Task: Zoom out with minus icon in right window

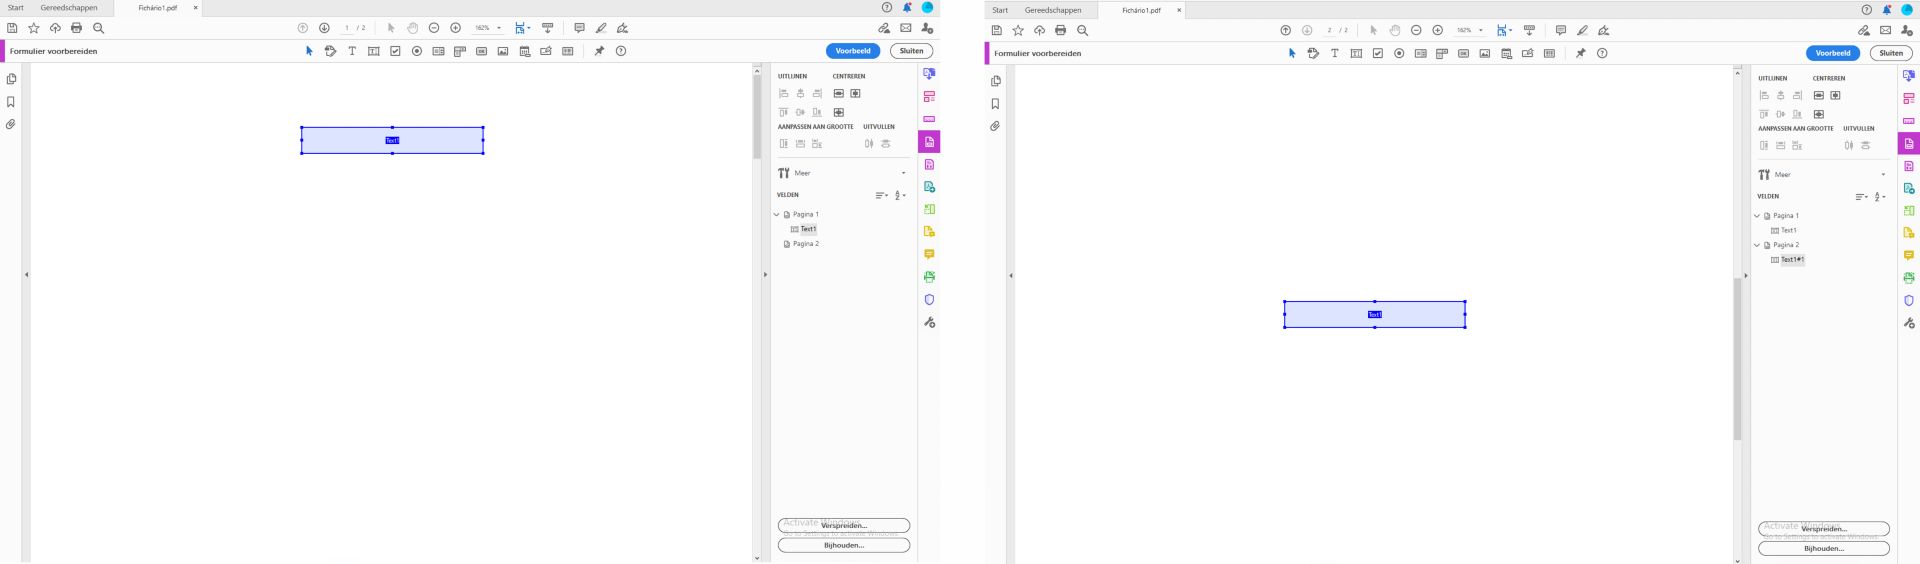Action: coord(1416,30)
